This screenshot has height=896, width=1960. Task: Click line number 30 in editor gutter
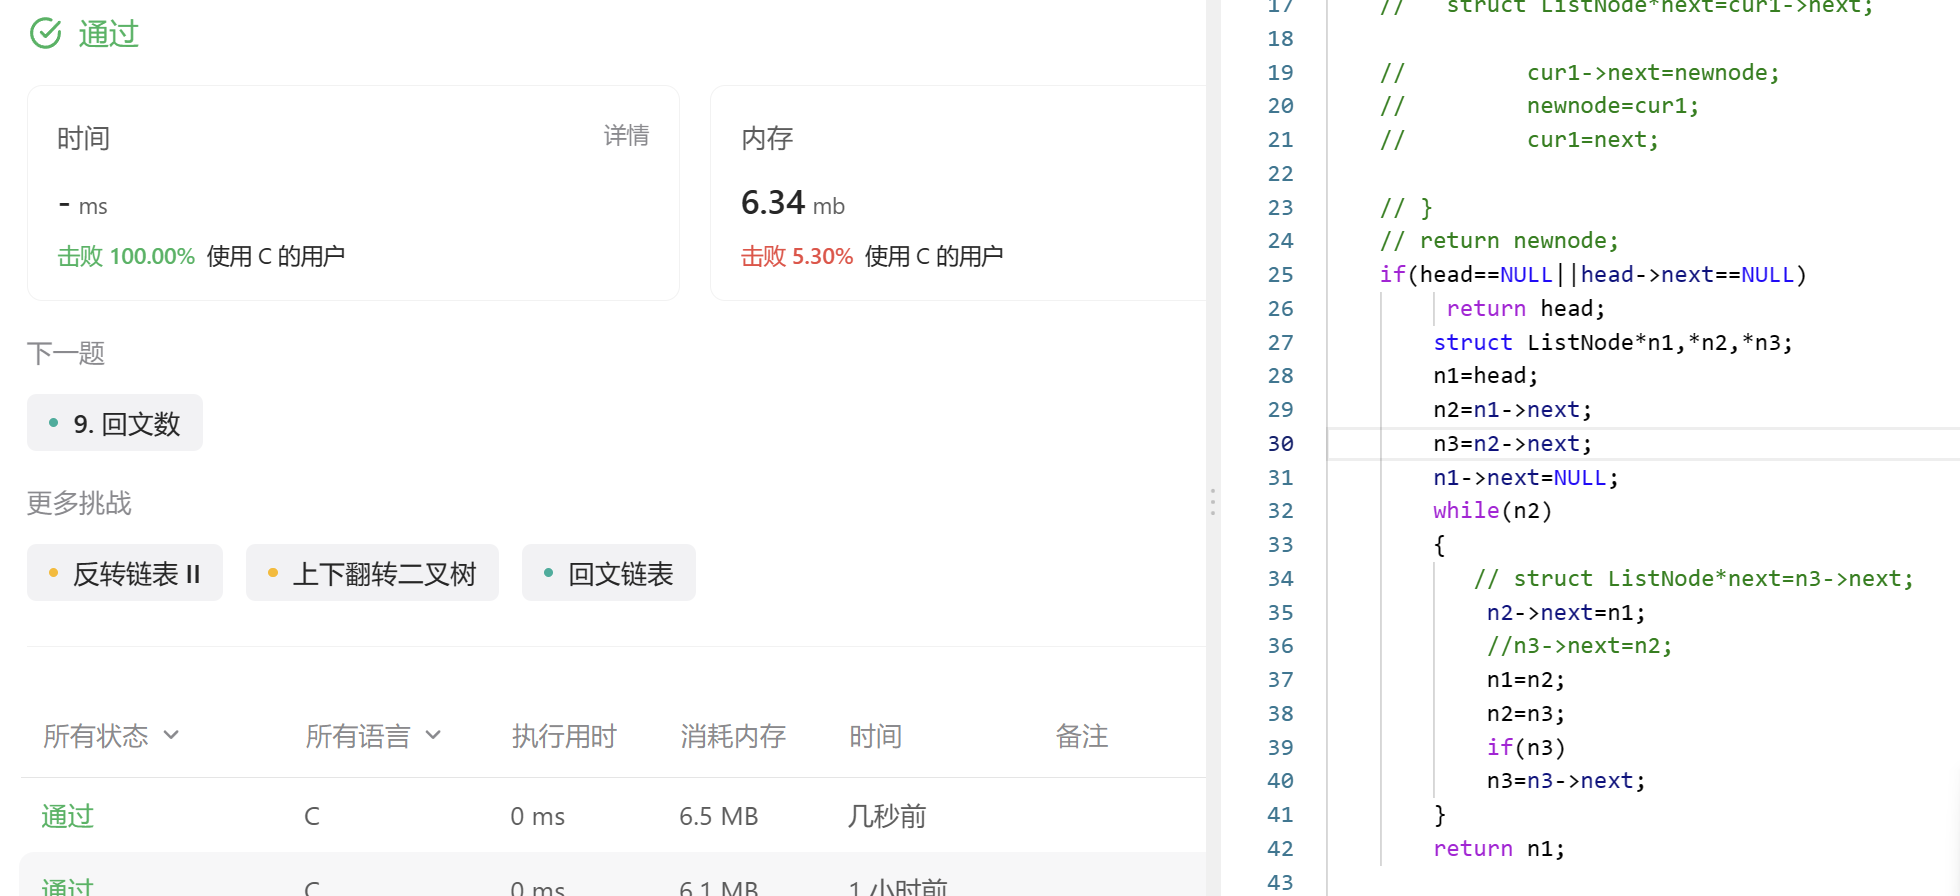1280,443
